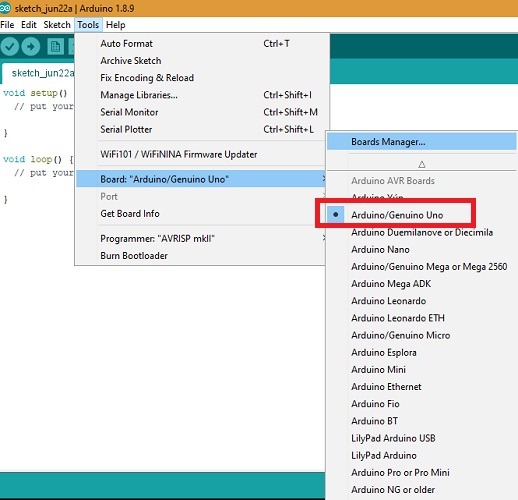Expand the Board submenu entry
The image size is (518, 500).
tap(201, 179)
